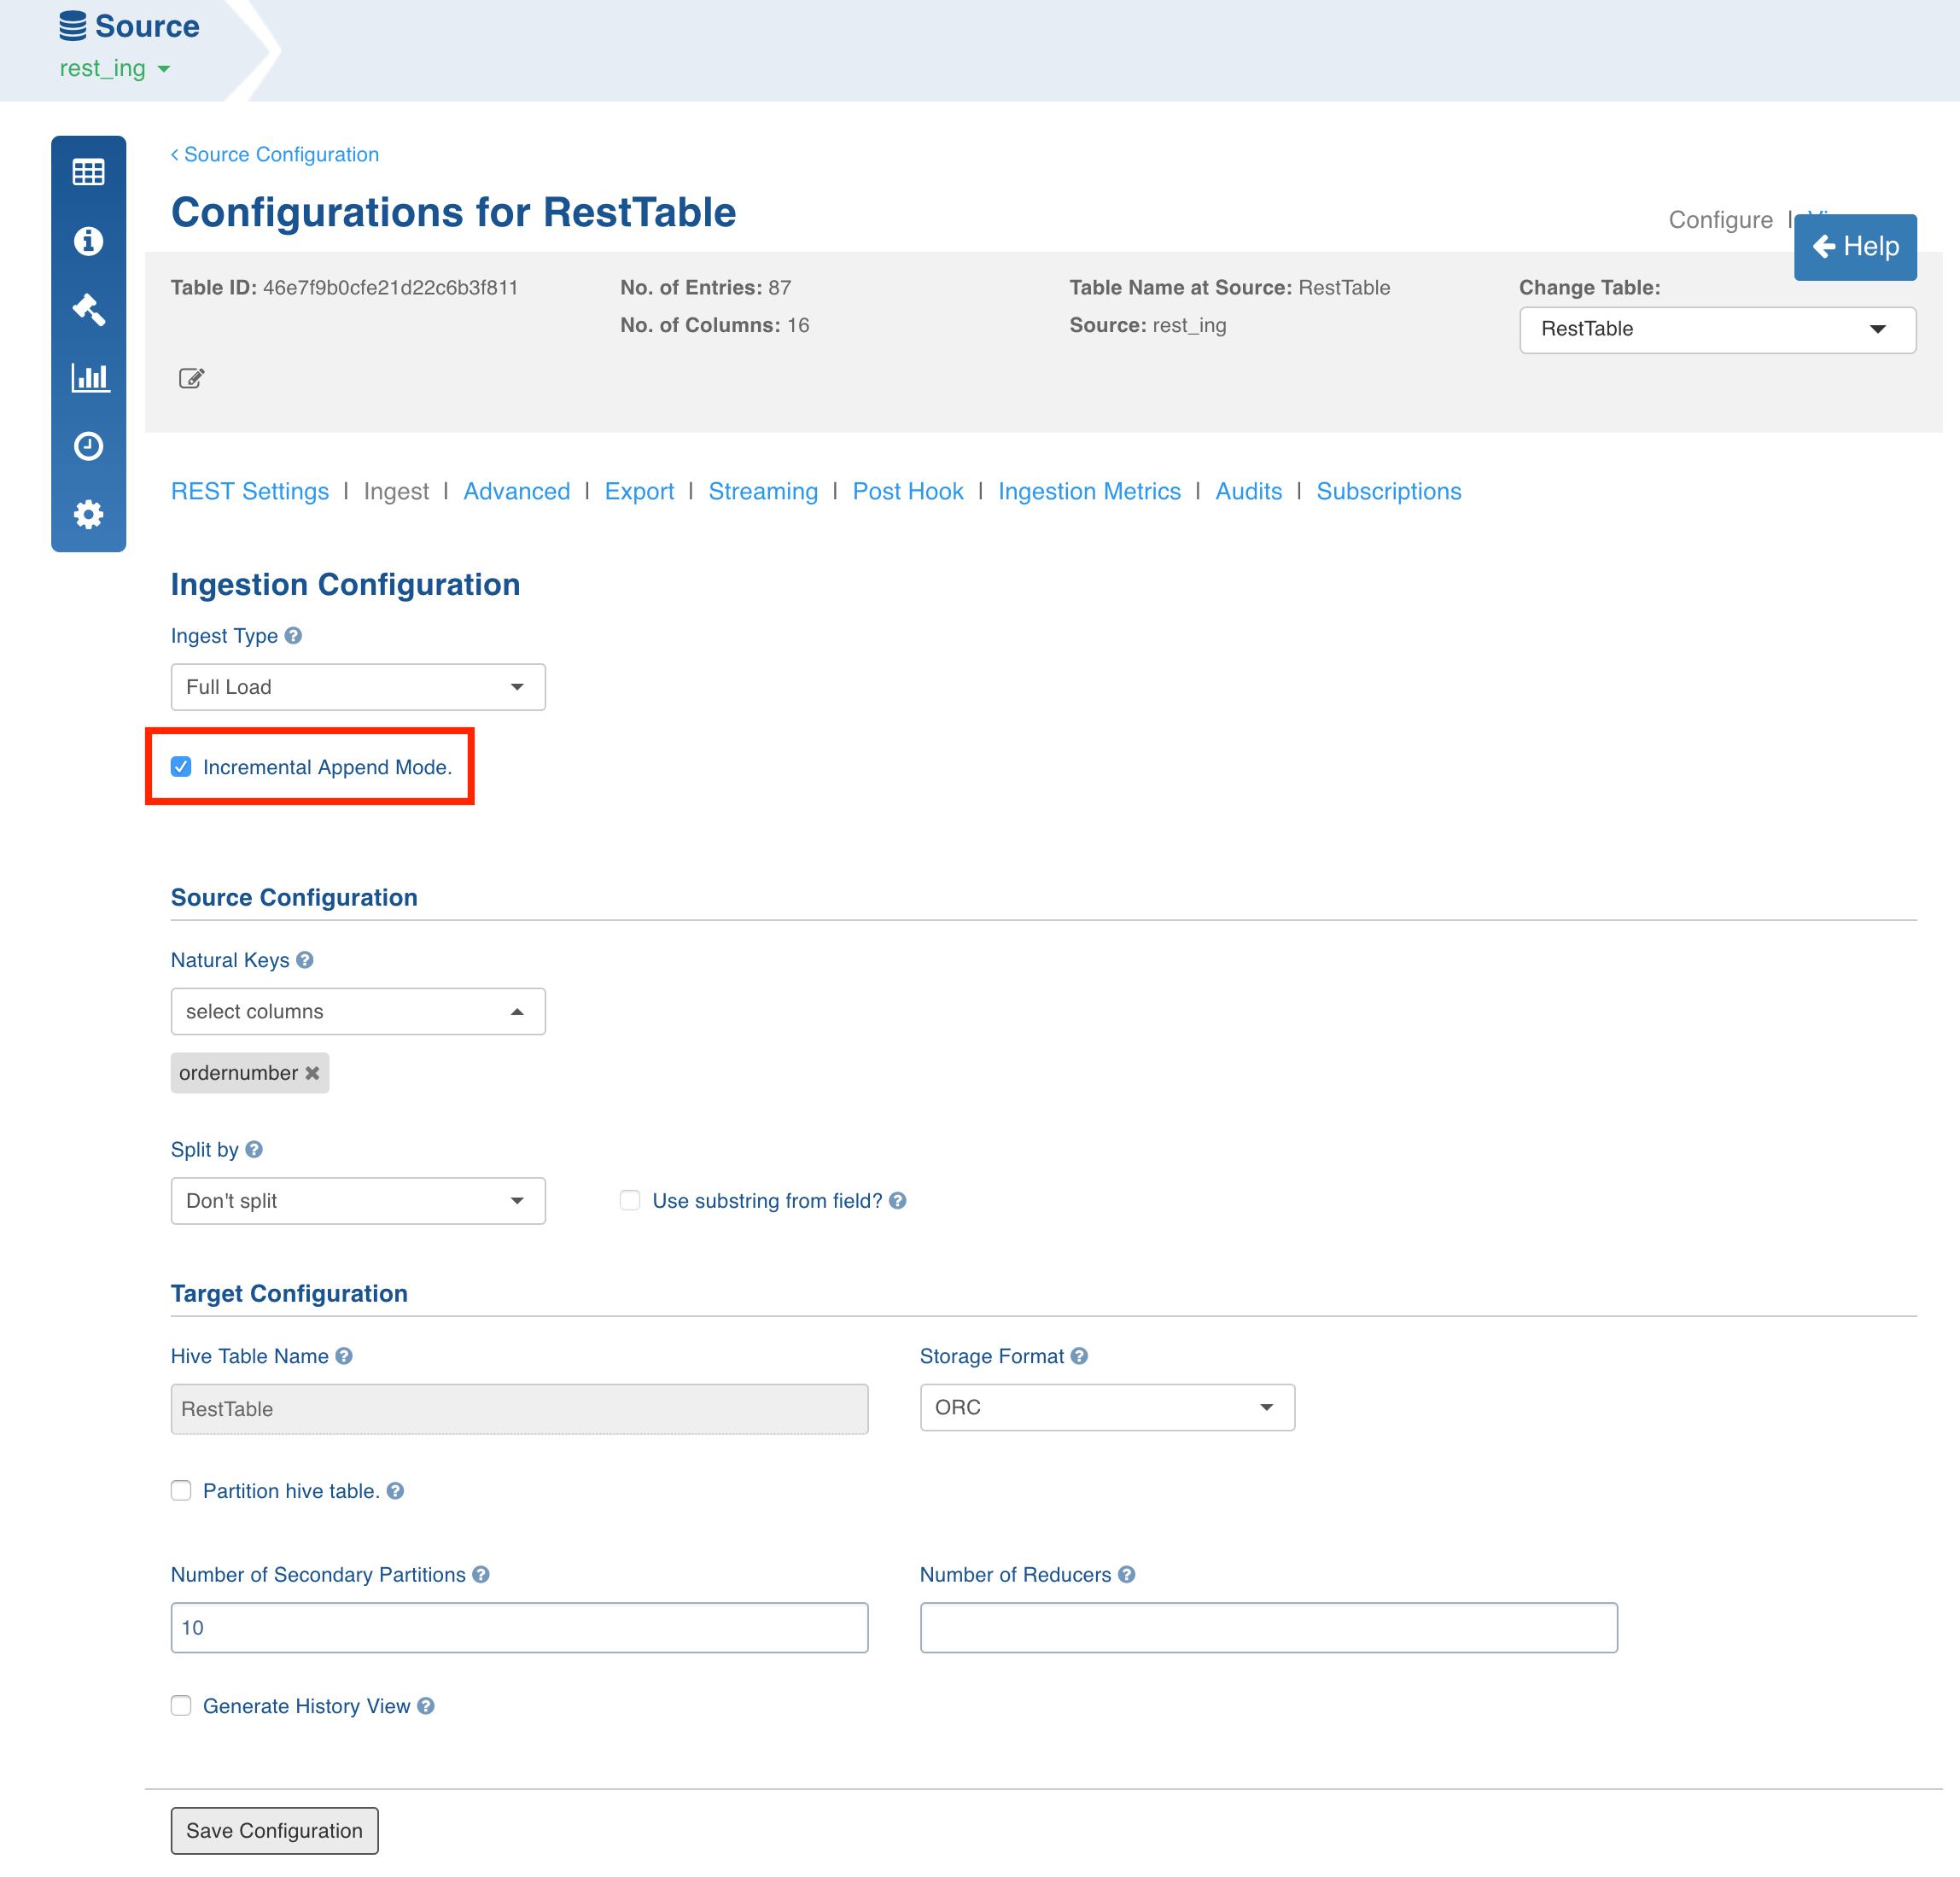Click the clock icon in sidebar
Screen dimensions: 1960x1877
pyautogui.click(x=88, y=446)
